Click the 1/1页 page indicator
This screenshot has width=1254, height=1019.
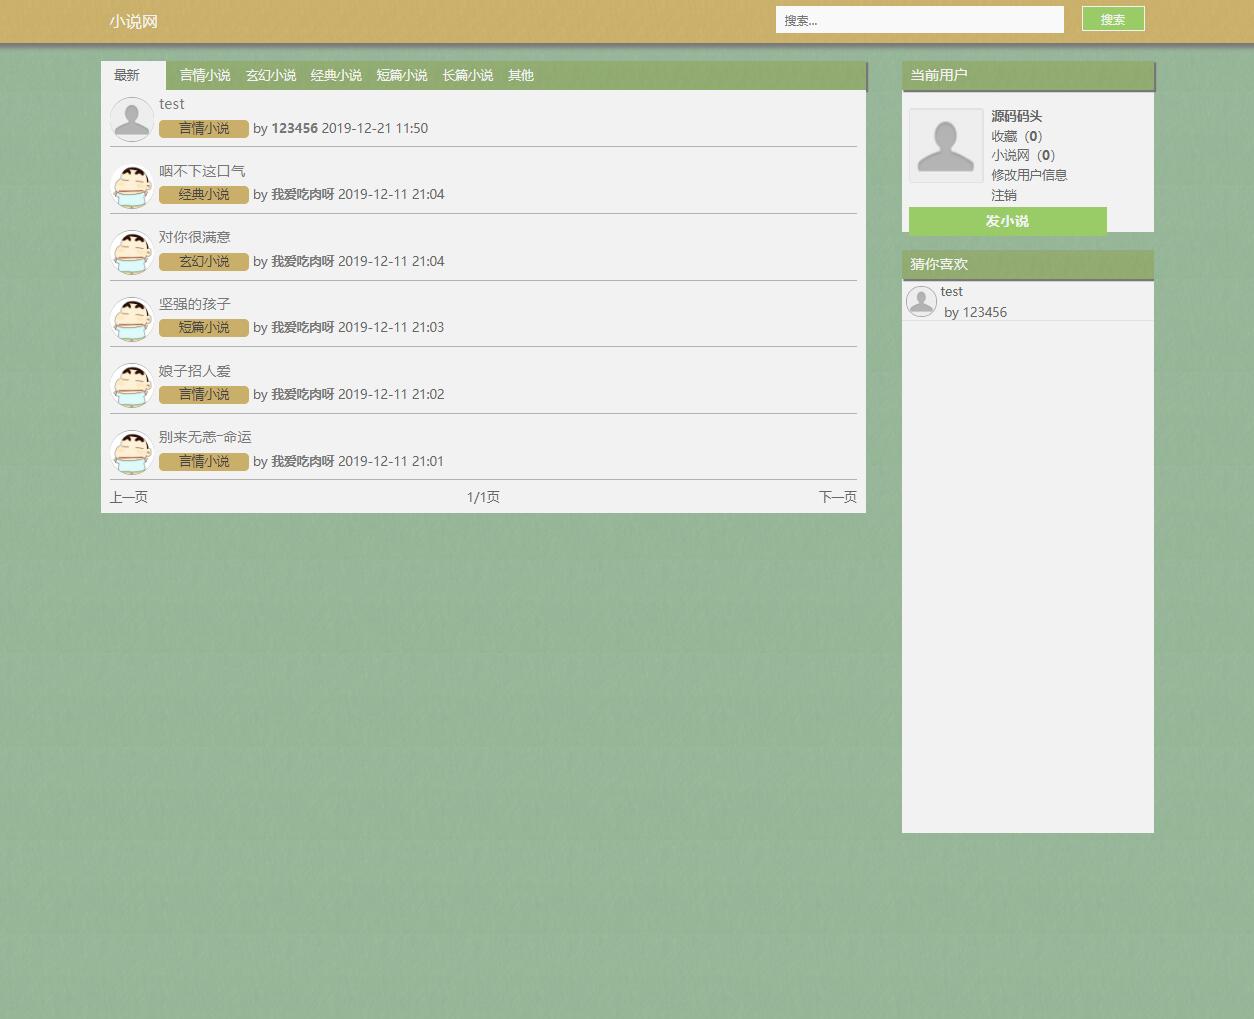pos(483,497)
